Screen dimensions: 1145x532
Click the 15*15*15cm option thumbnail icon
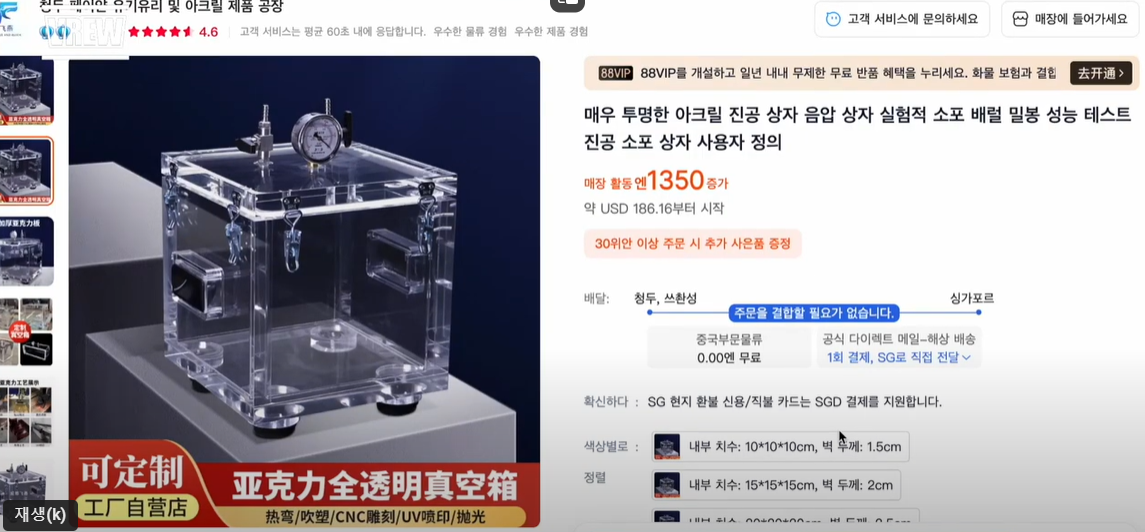[x=666, y=485]
